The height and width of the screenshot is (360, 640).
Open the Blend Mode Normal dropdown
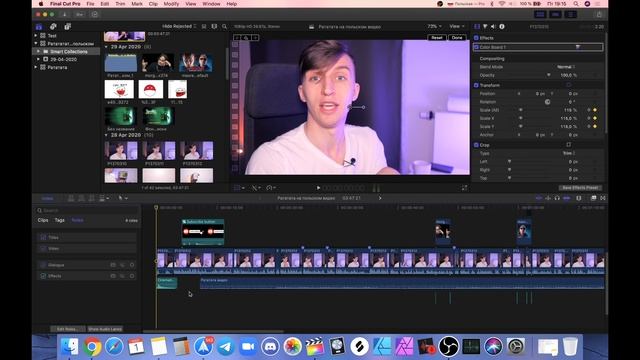click(x=566, y=67)
